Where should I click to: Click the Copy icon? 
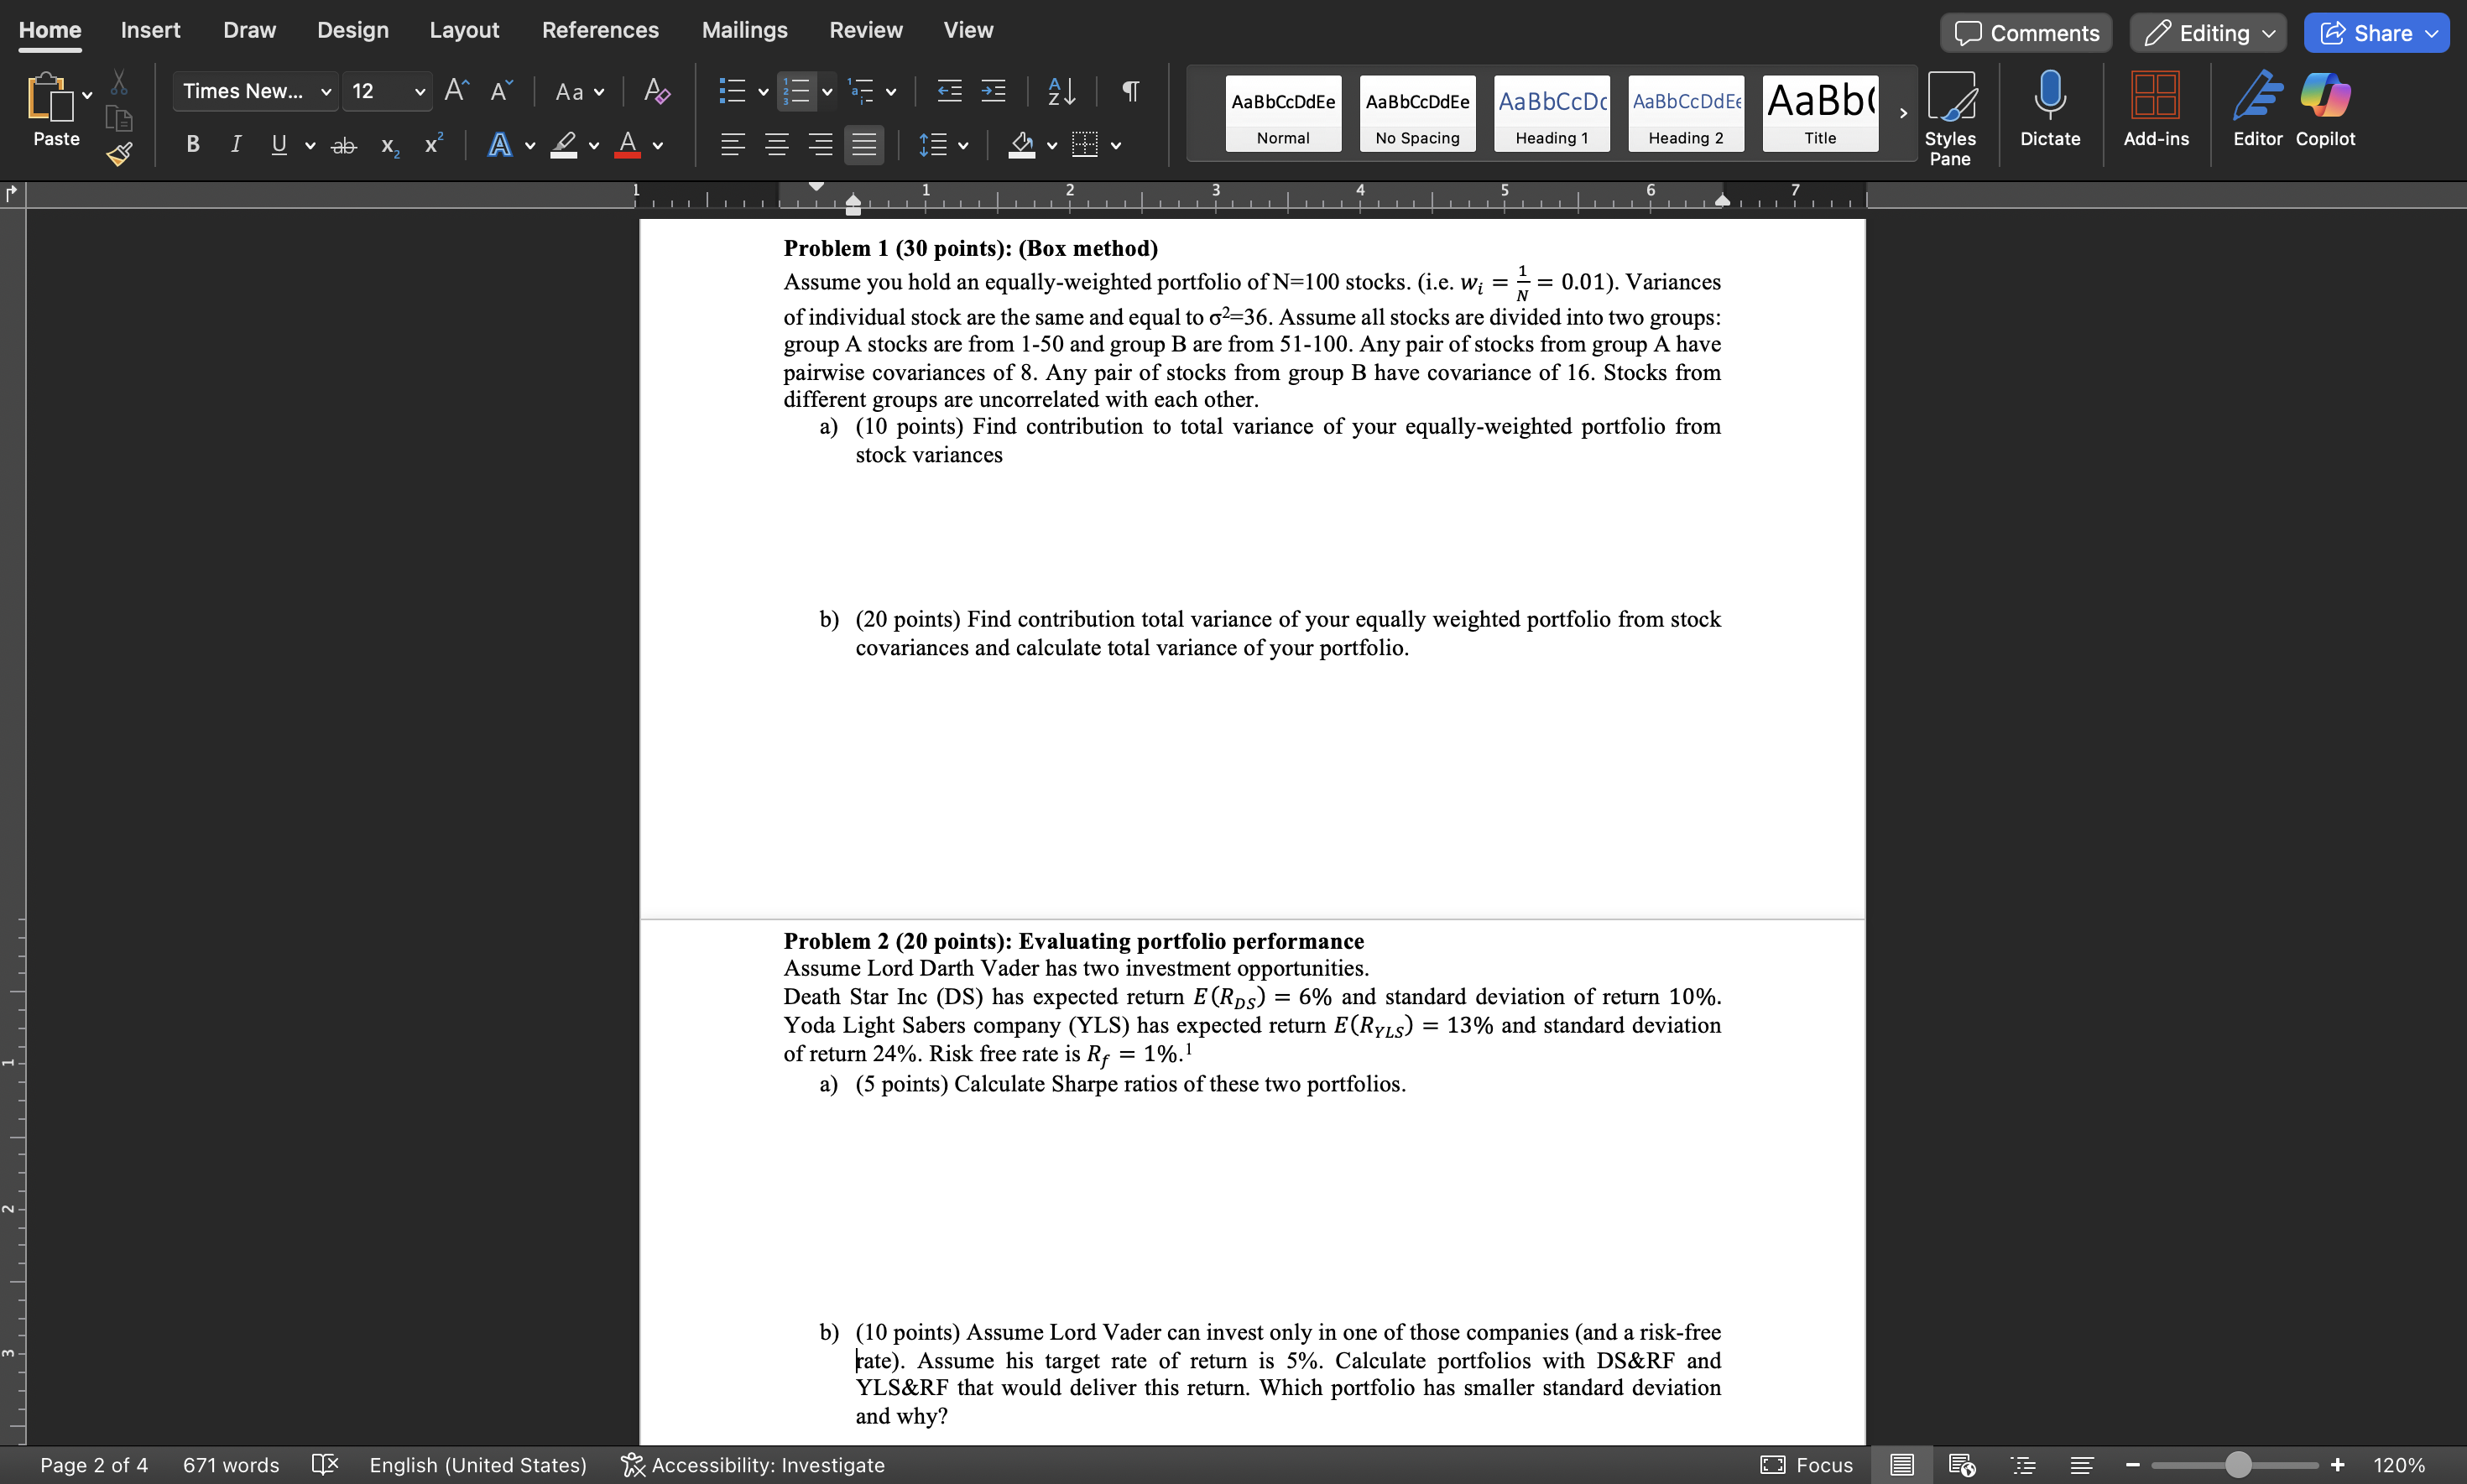pos(119,119)
